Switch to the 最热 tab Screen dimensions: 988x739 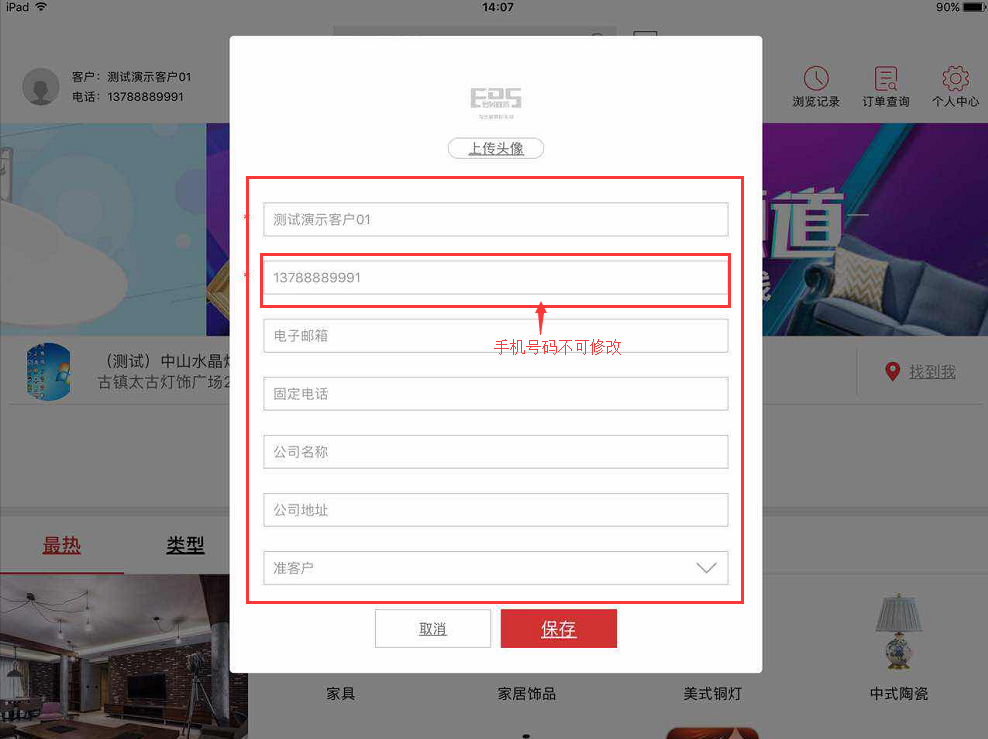62,545
